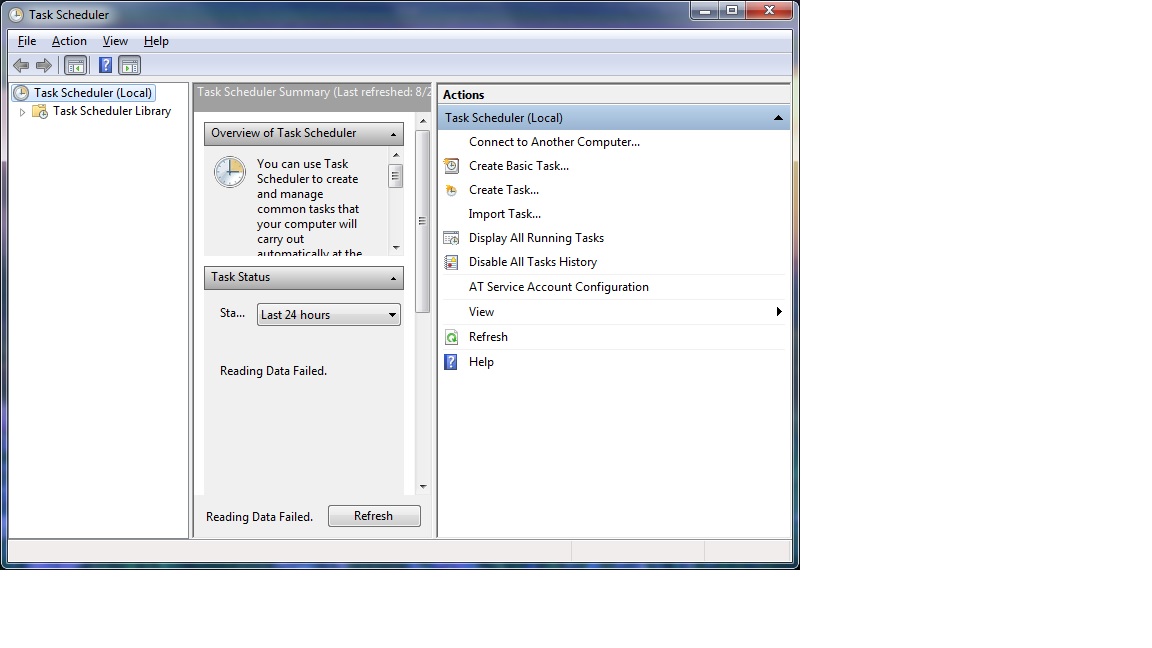
Task: Click Connect to Another Computer...
Action: [554, 142]
